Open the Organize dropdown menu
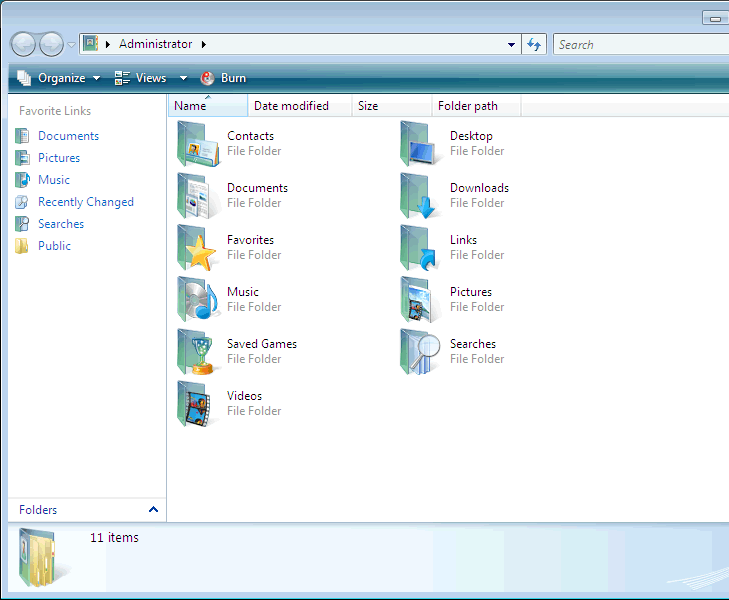 click(x=59, y=78)
